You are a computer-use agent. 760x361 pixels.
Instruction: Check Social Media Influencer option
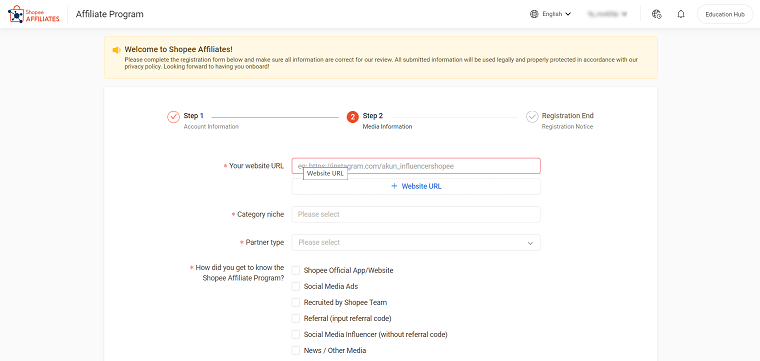296,334
